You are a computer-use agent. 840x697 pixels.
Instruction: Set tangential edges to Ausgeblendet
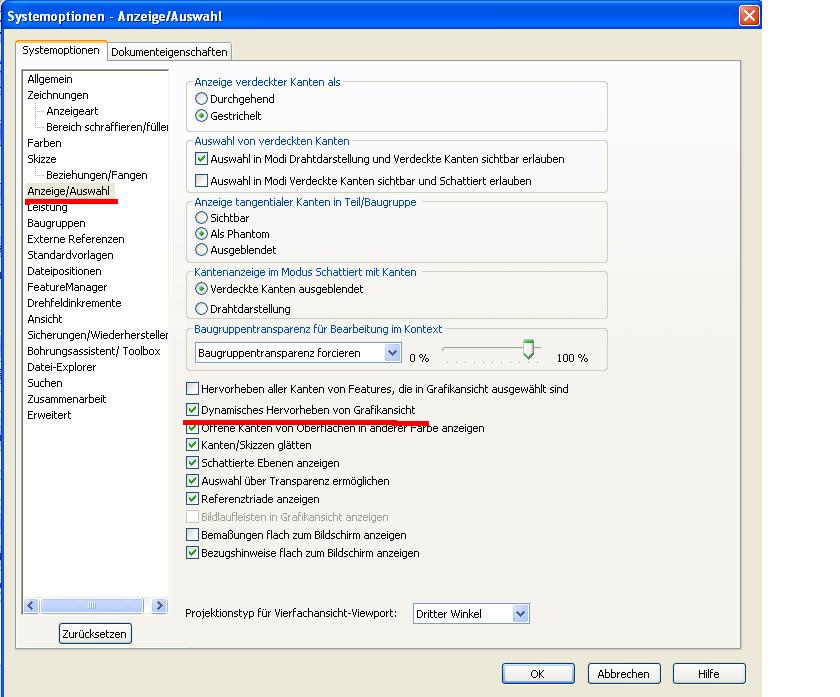click(201, 250)
